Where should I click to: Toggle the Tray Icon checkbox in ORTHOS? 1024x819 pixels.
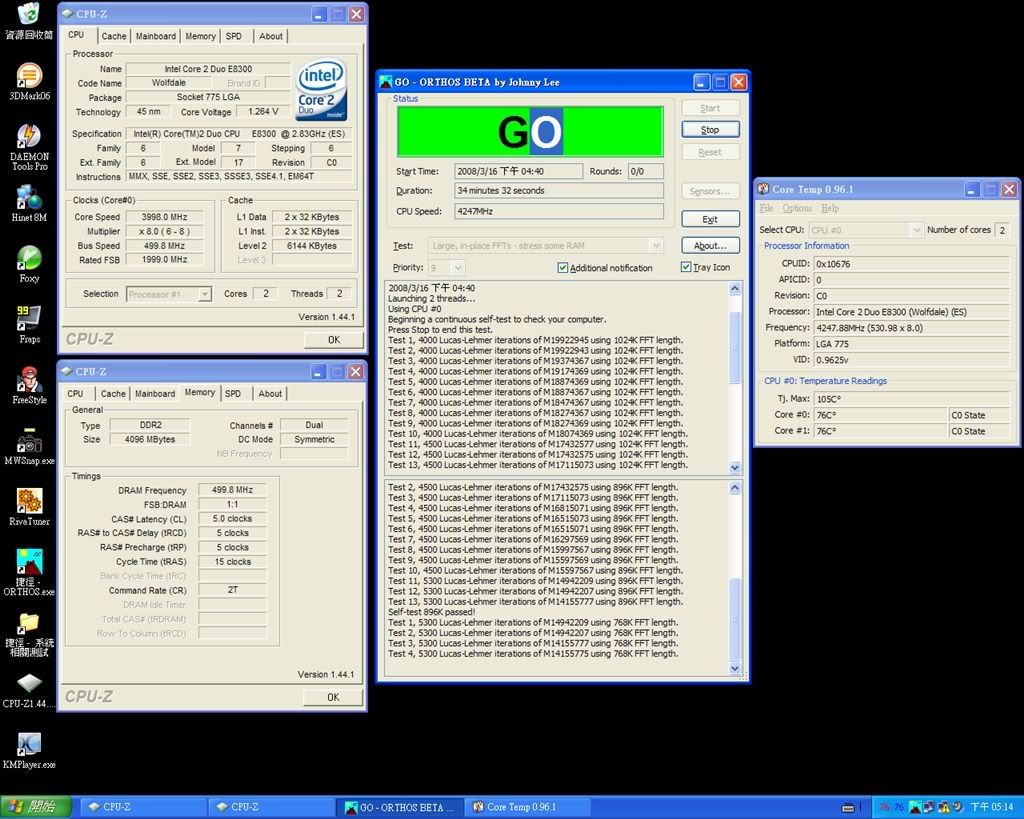coord(686,267)
